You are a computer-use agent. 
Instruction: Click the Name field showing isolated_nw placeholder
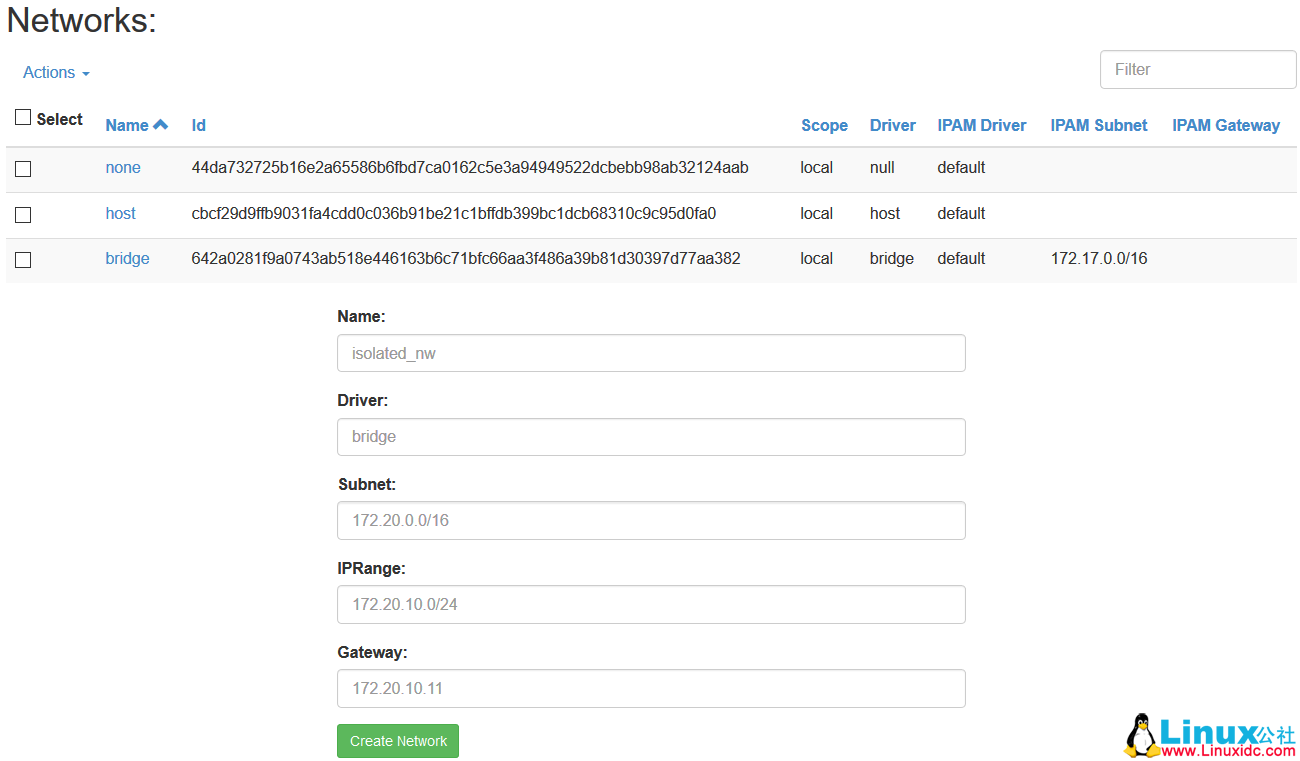click(x=650, y=353)
